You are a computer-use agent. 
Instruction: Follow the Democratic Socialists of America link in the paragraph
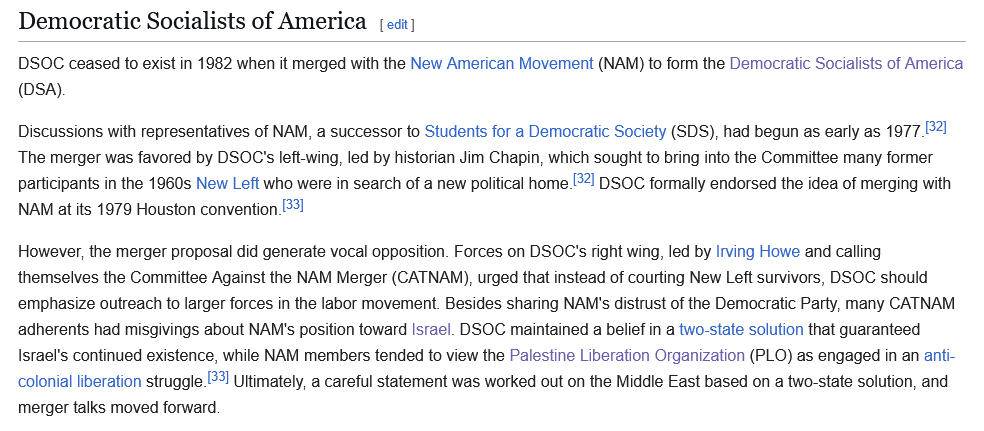pyautogui.click(x=846, y=63)
